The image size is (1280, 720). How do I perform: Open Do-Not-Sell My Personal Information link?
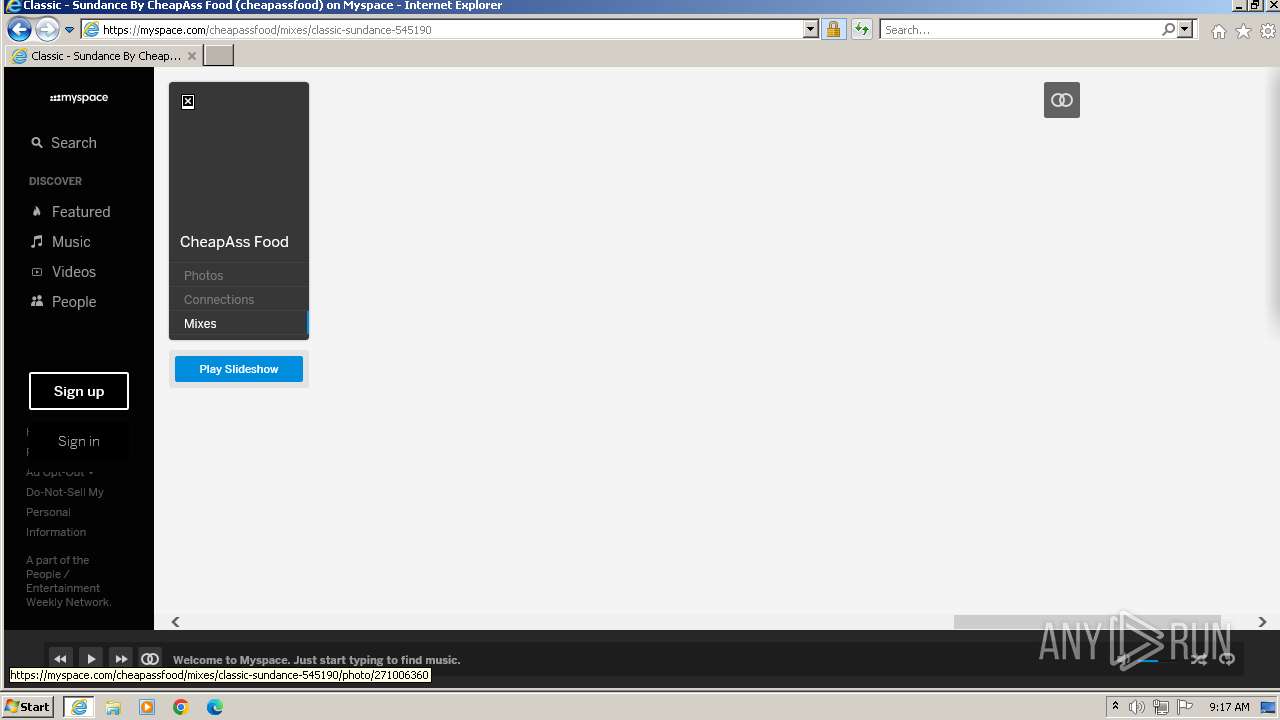coord(65,512)
